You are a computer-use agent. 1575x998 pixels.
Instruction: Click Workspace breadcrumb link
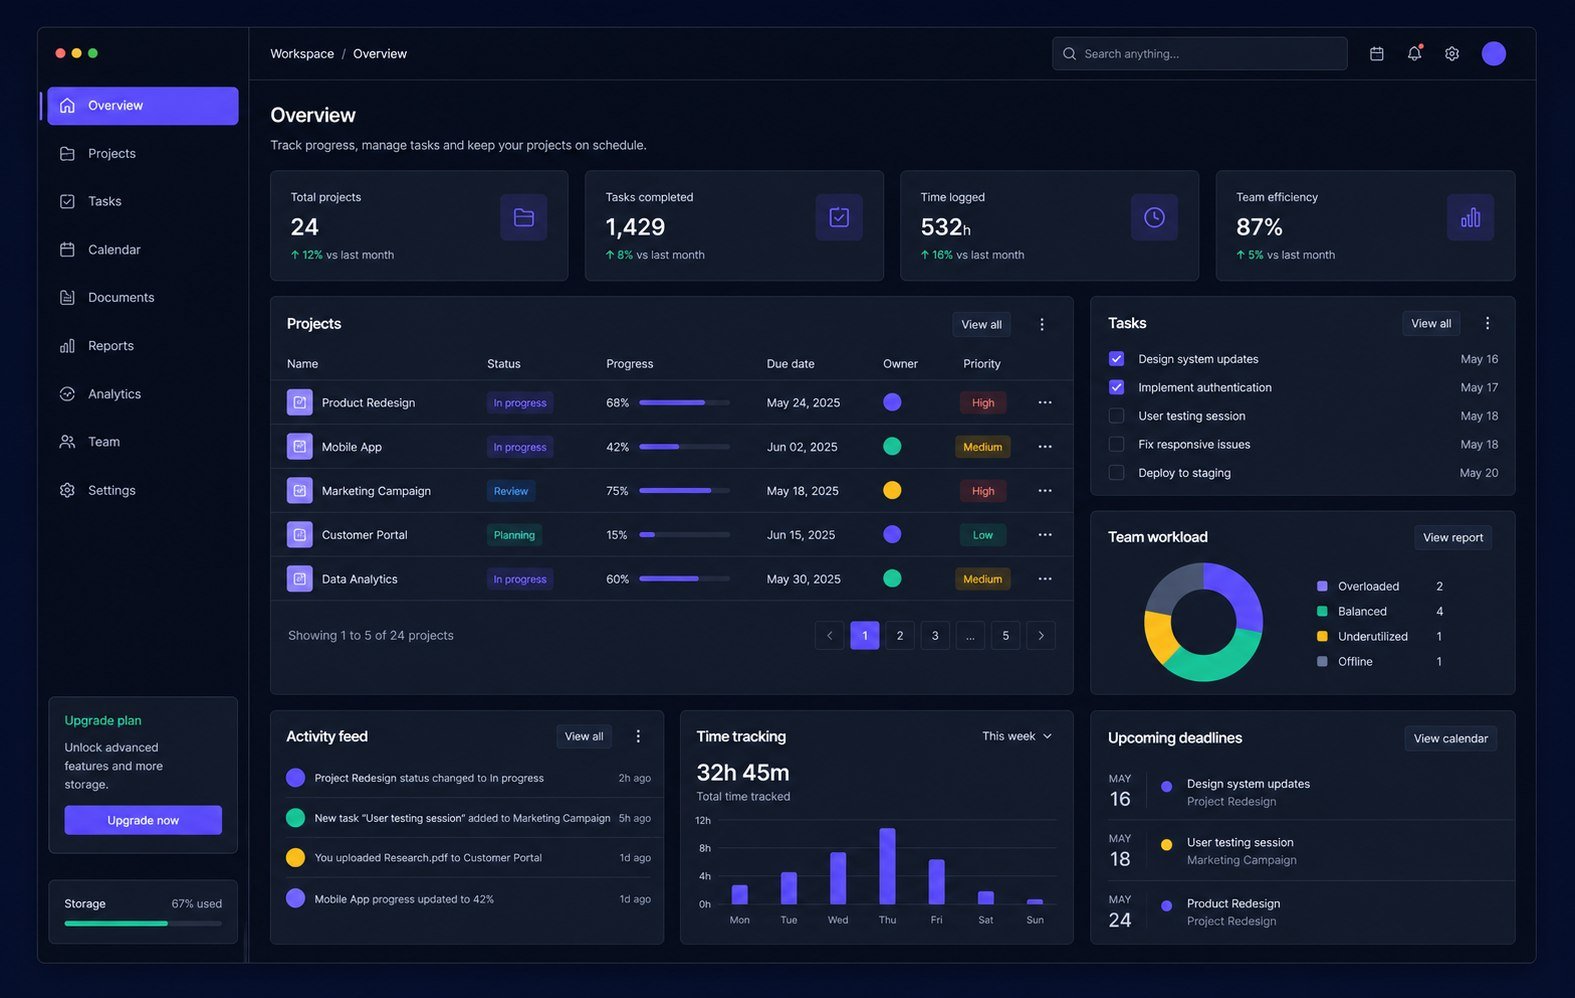302,54
